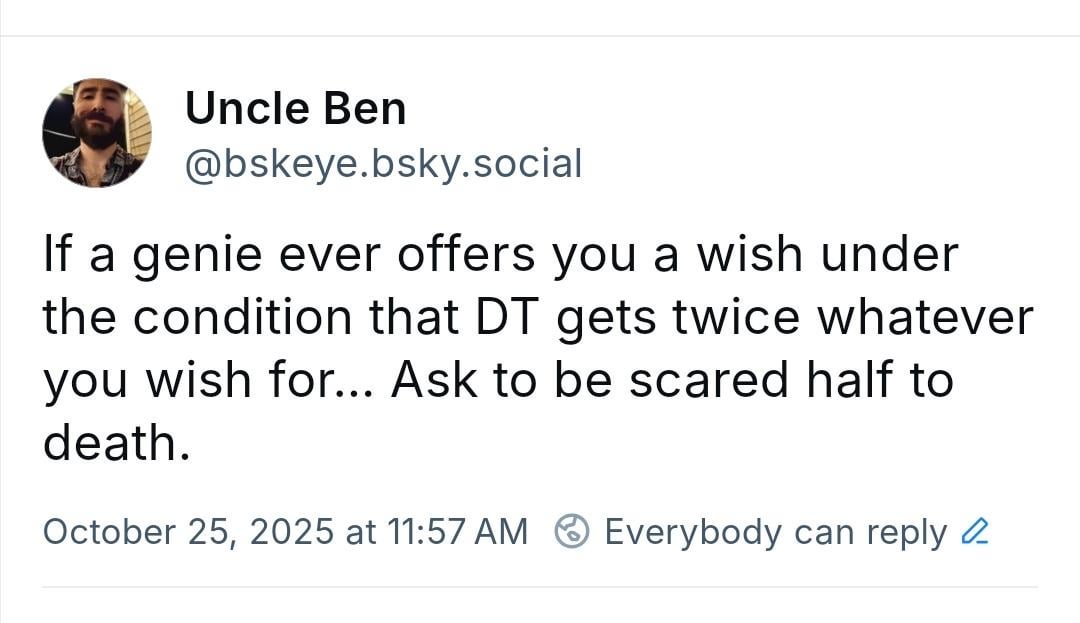Click the Uncle Ben display name
This screenshot has height=623, width=1080.
tap(295, 109)
